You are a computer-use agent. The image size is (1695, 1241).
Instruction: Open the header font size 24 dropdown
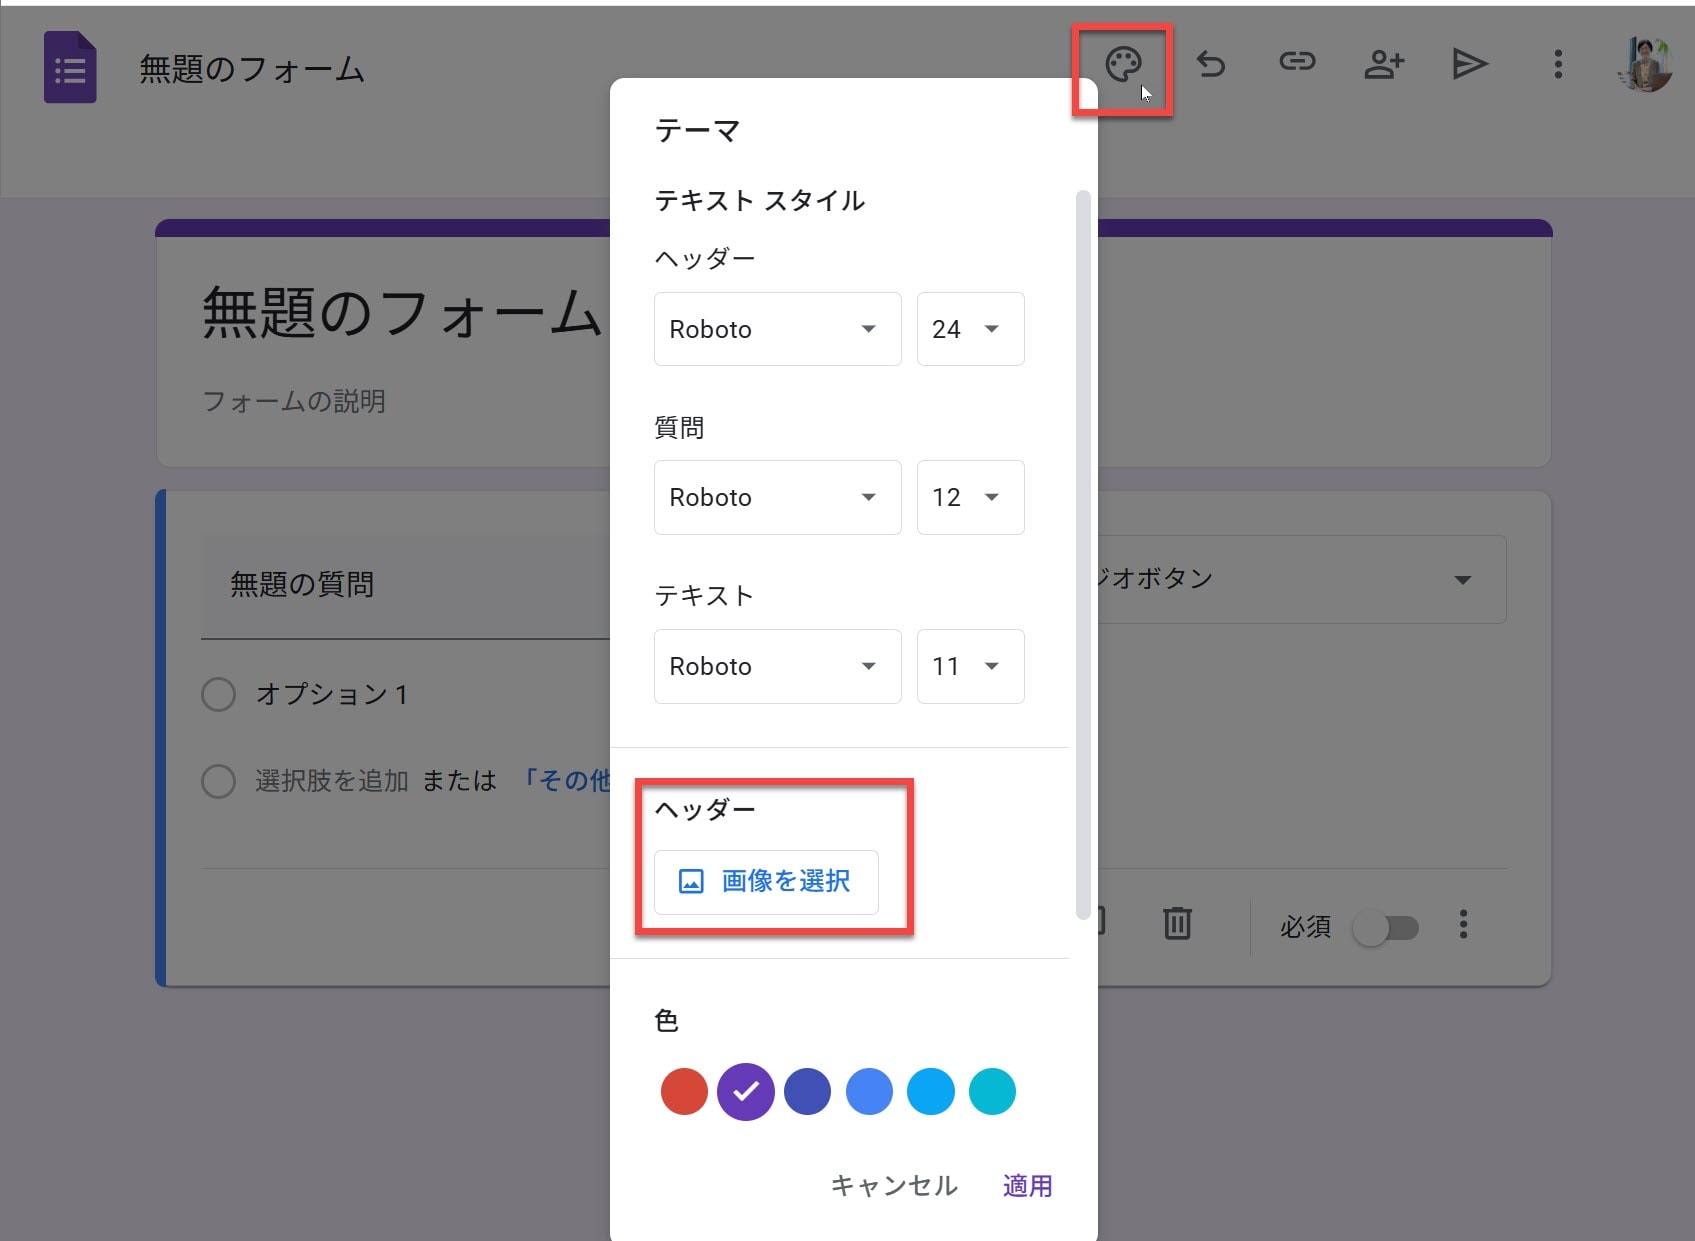[x=969, y=329]
